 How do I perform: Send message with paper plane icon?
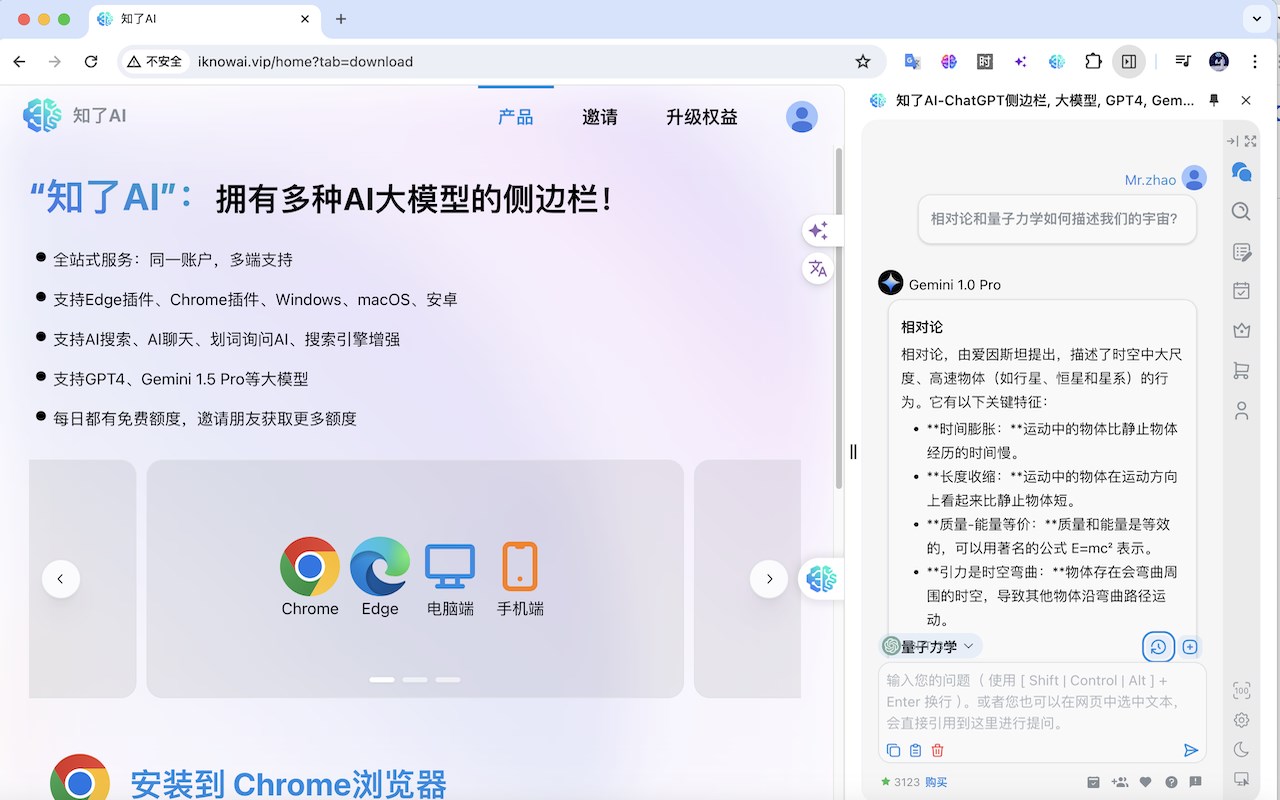tap(1190, 750)
